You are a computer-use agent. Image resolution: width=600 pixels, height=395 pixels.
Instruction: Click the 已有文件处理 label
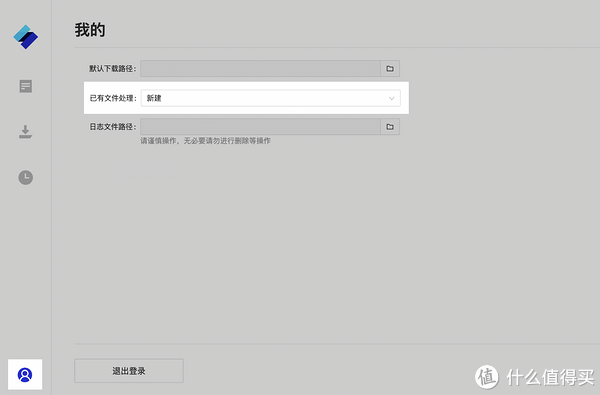(113, 98)
